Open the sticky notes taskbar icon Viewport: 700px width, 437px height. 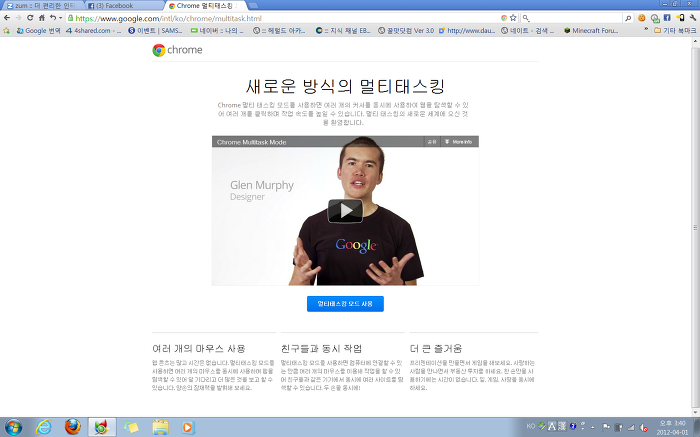click(x=131, y=427)
